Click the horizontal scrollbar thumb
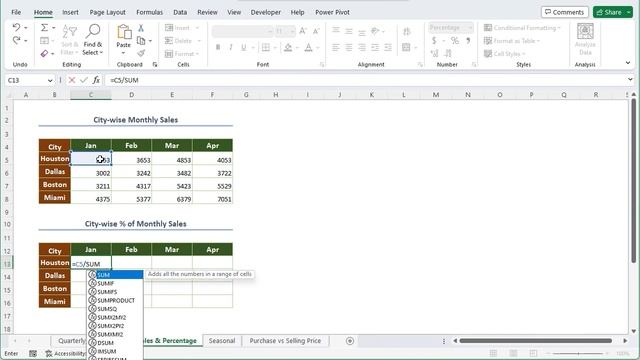Viewport: 640px width, 360px height. click(536, 341)
